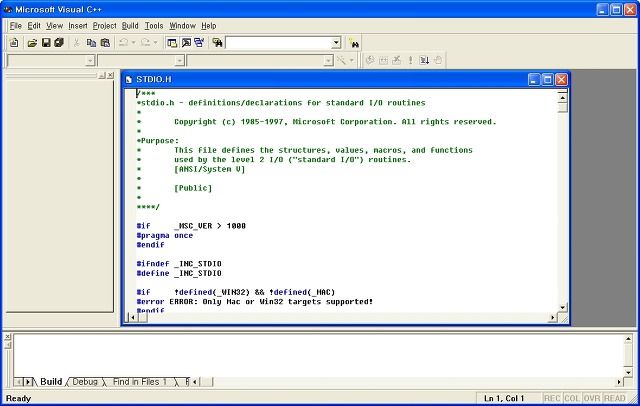
Task: Click the Execute Program exclamation icon
Action: click(x=410, y=60)
